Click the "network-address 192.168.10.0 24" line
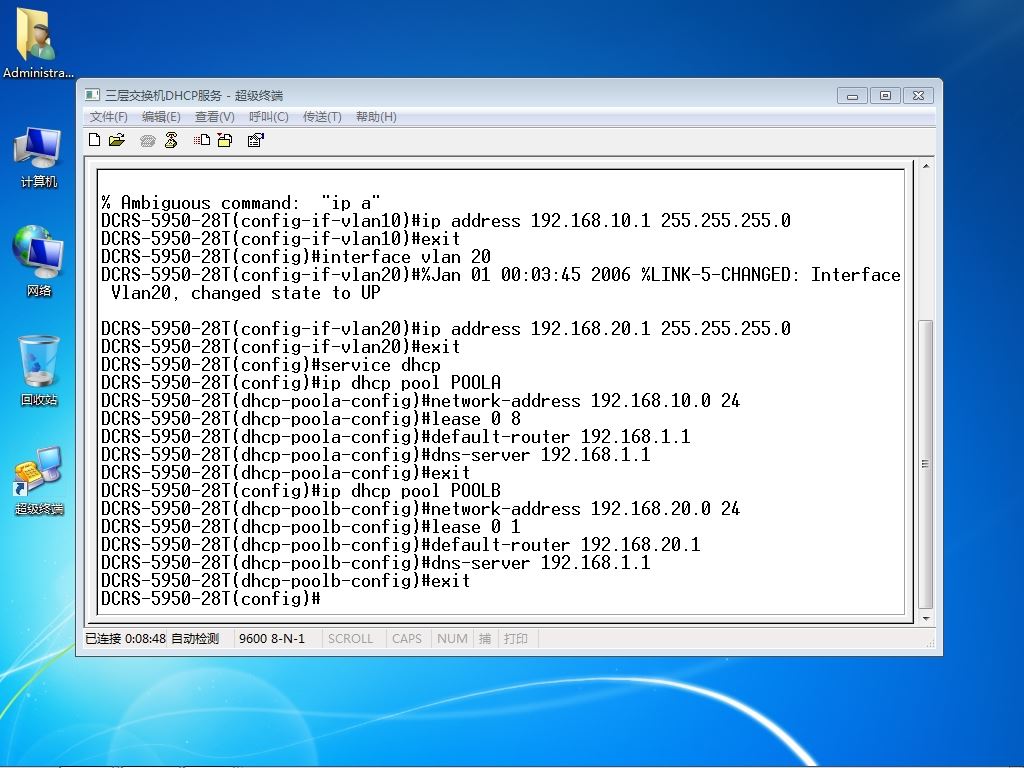 421,400
